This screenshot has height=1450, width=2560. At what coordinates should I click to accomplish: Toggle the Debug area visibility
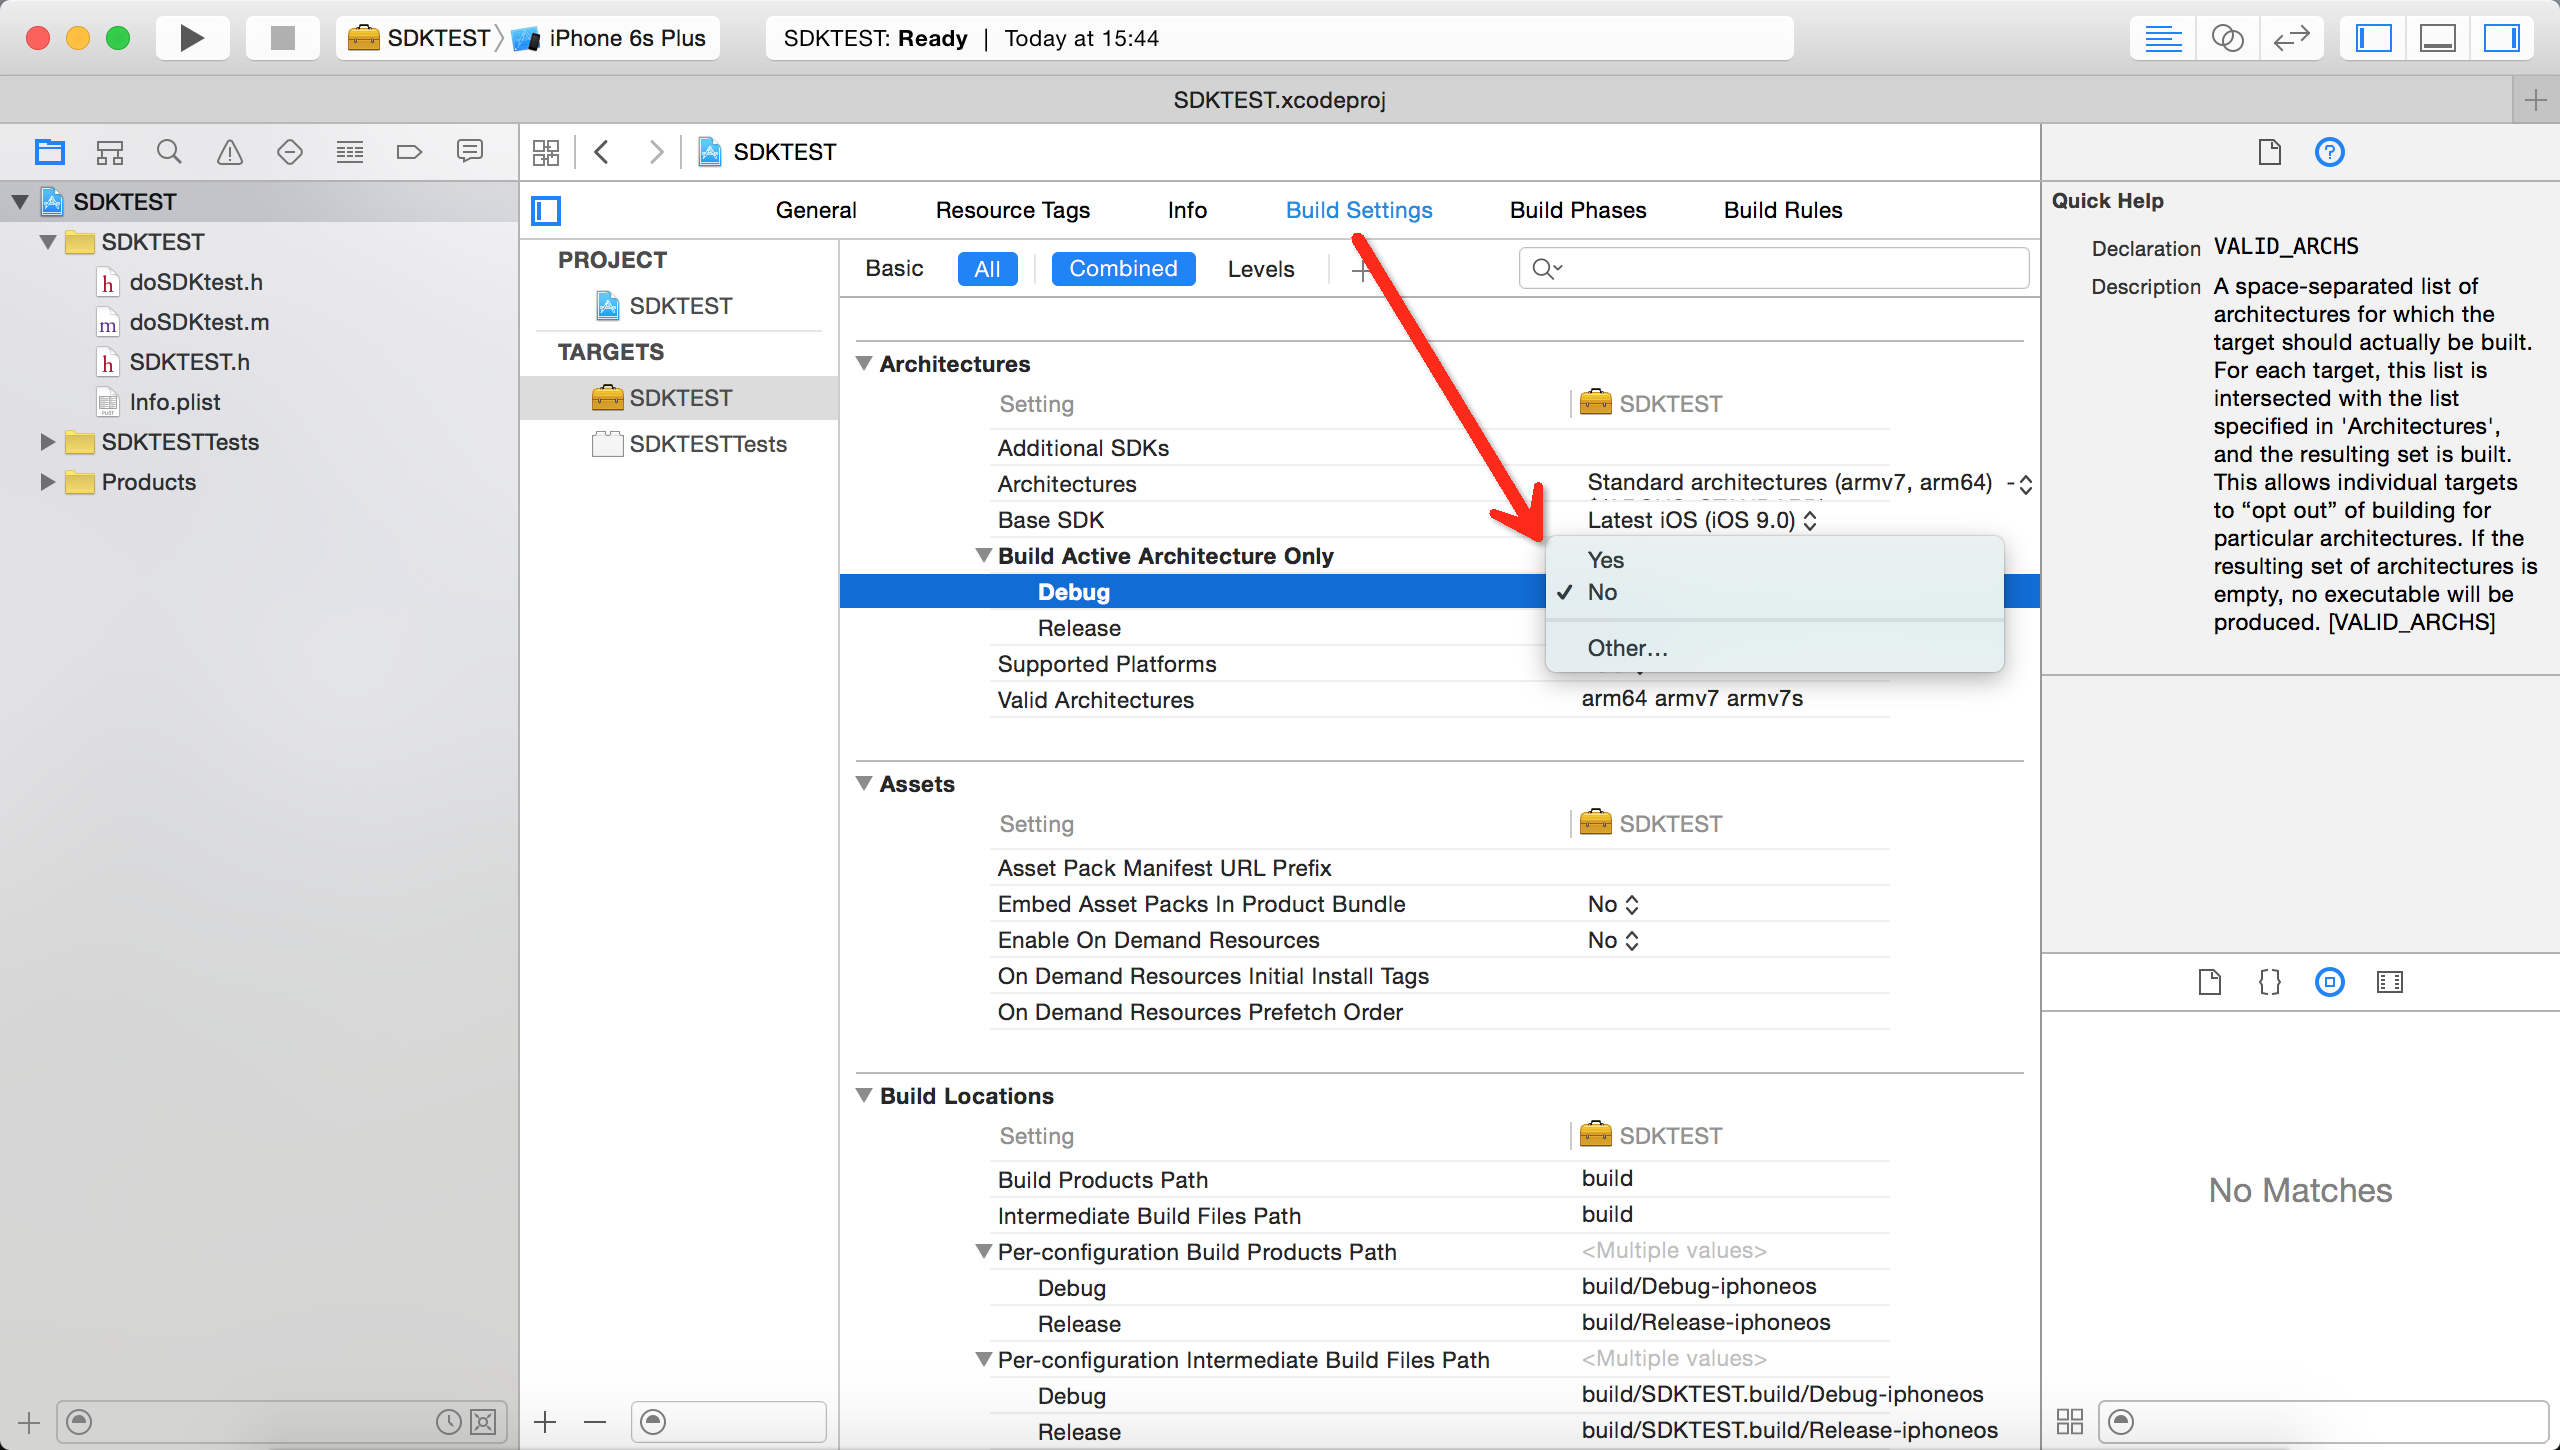(x=2437, y=38)
